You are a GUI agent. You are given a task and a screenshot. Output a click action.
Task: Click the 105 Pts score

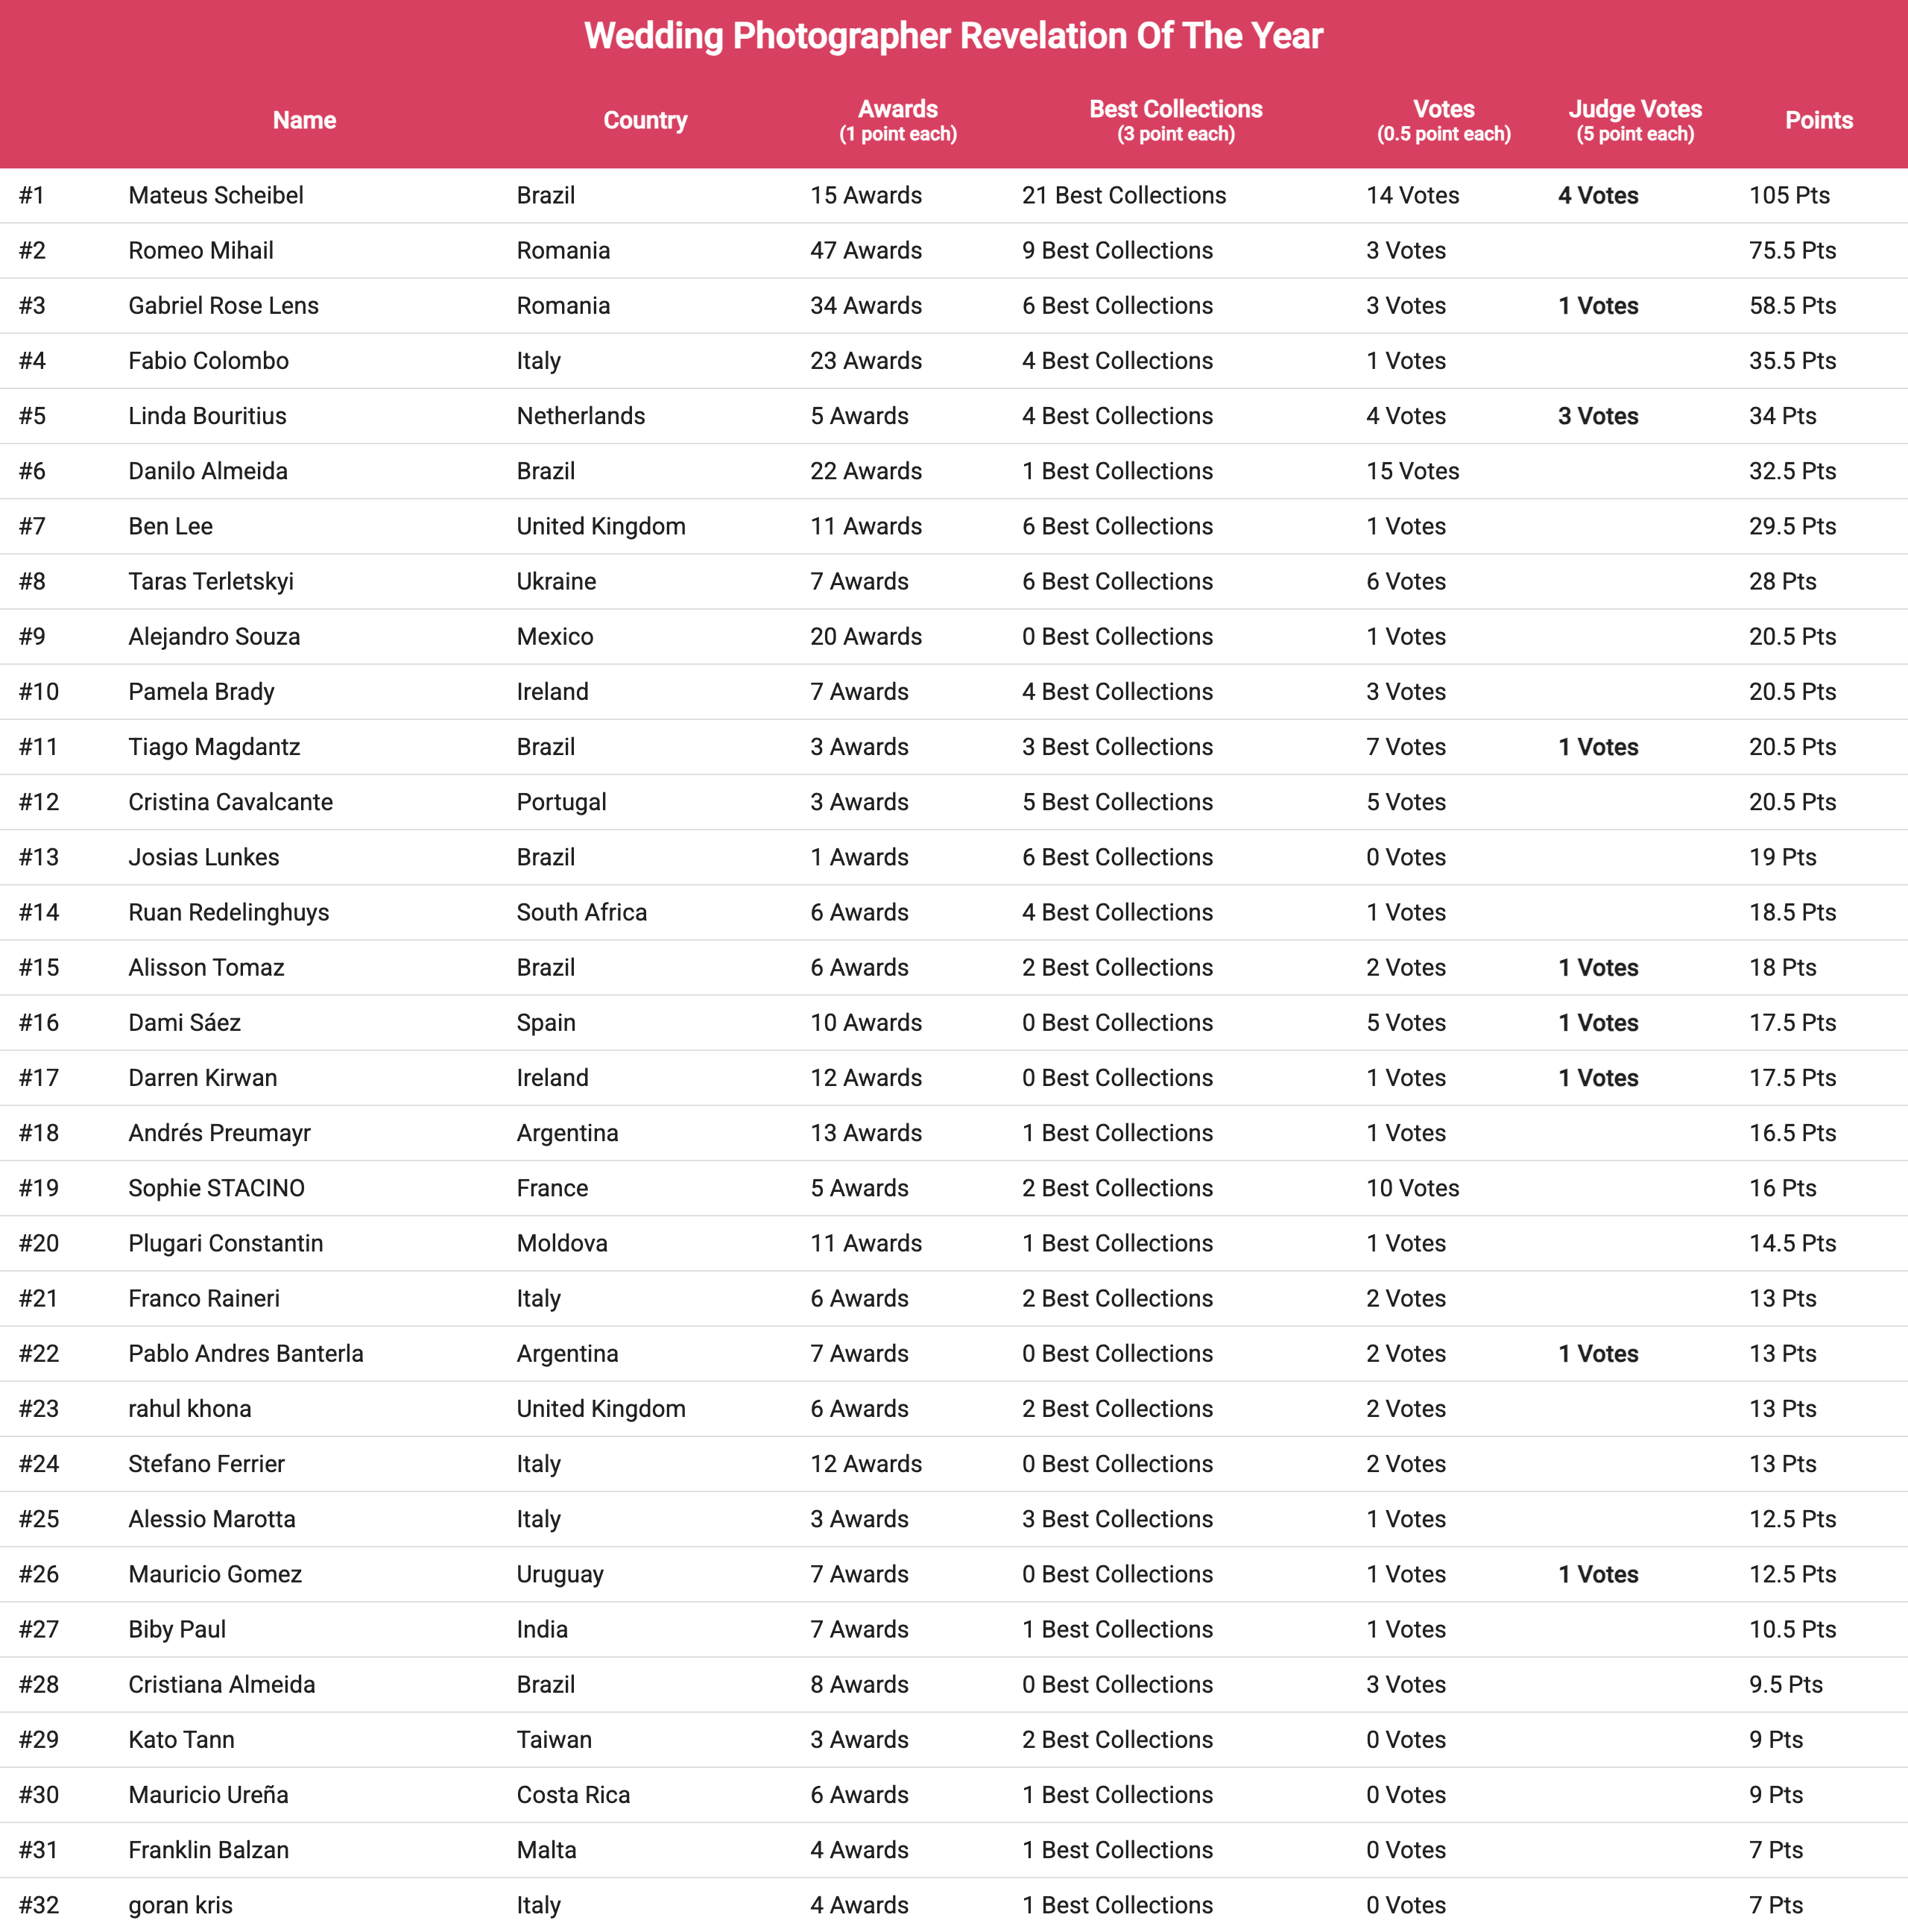(1788, 195)
